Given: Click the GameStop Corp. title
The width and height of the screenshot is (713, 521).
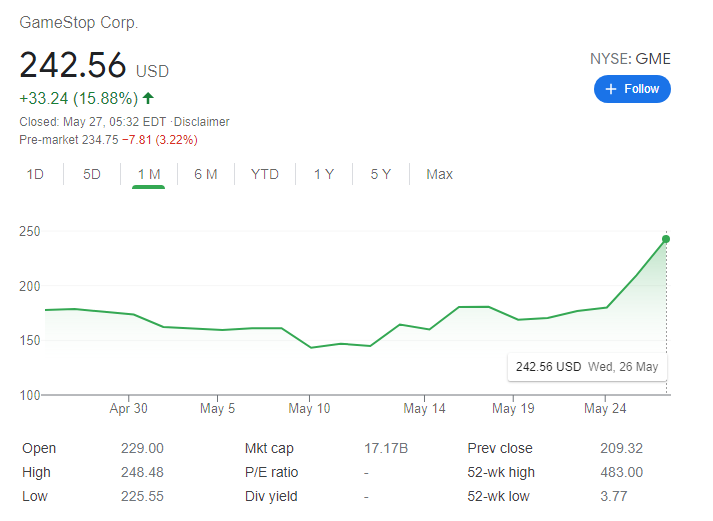Looking at the screenshot, I should [79, 22].
